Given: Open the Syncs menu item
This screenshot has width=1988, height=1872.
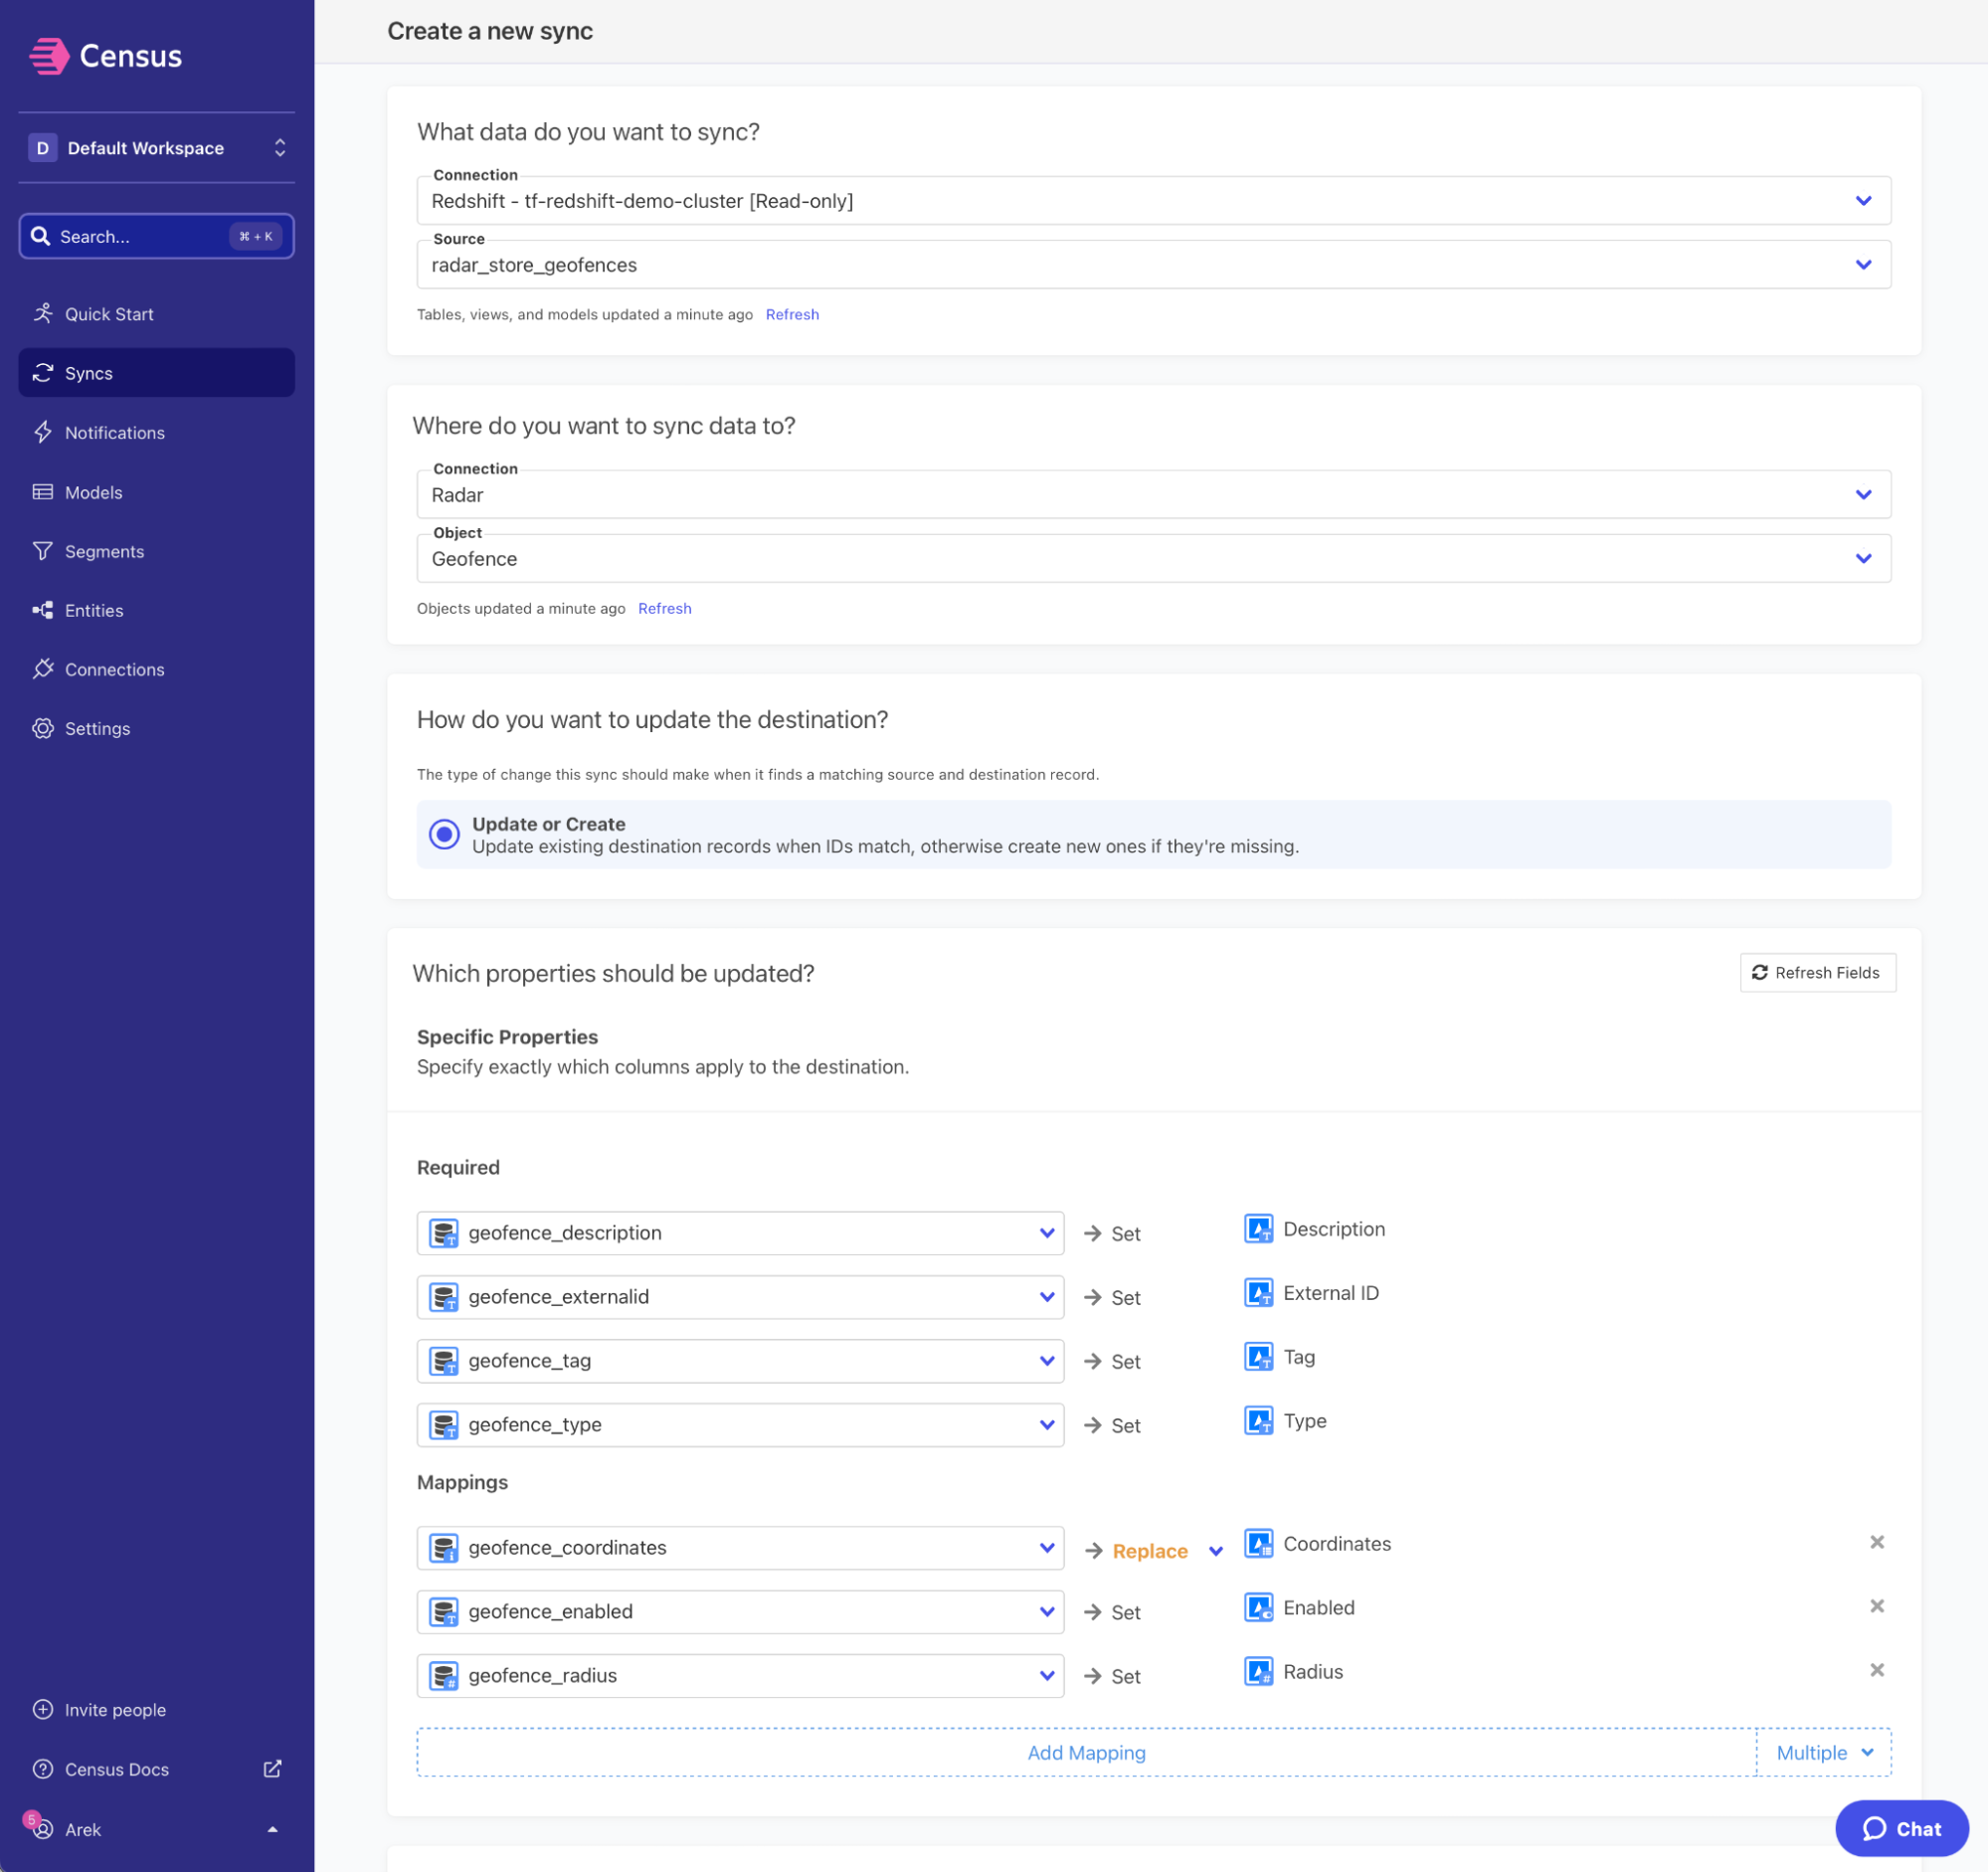Looking at the screenshot, I should [x=88, y=373].
